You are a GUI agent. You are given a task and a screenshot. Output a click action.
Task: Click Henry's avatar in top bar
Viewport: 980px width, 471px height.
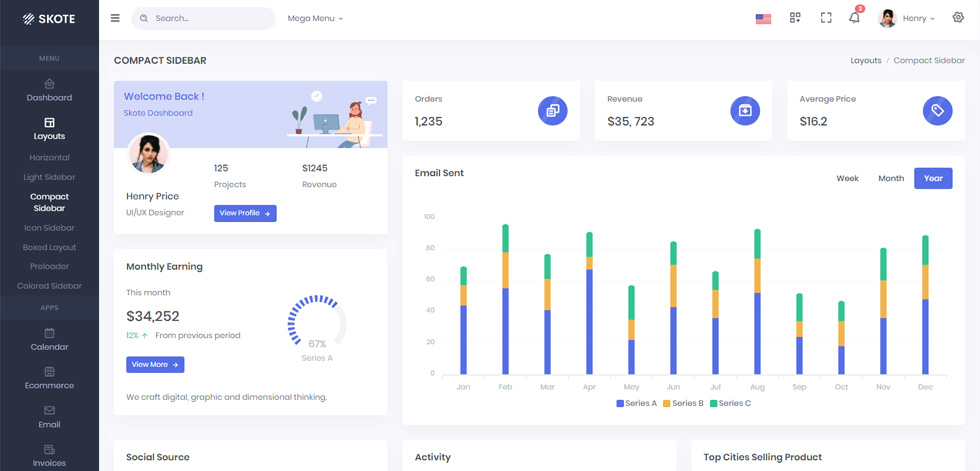(x=888, y=18)
